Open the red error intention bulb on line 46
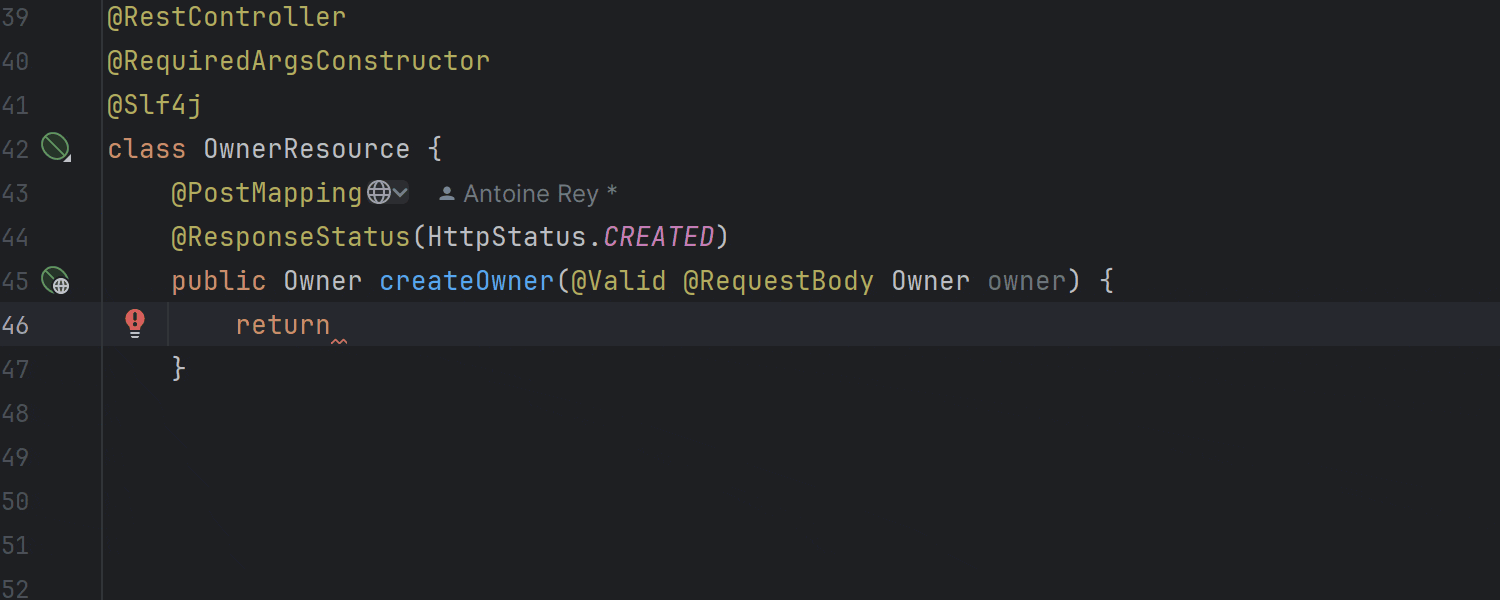Screen dimensions: 1500x600 click(135, 323)
